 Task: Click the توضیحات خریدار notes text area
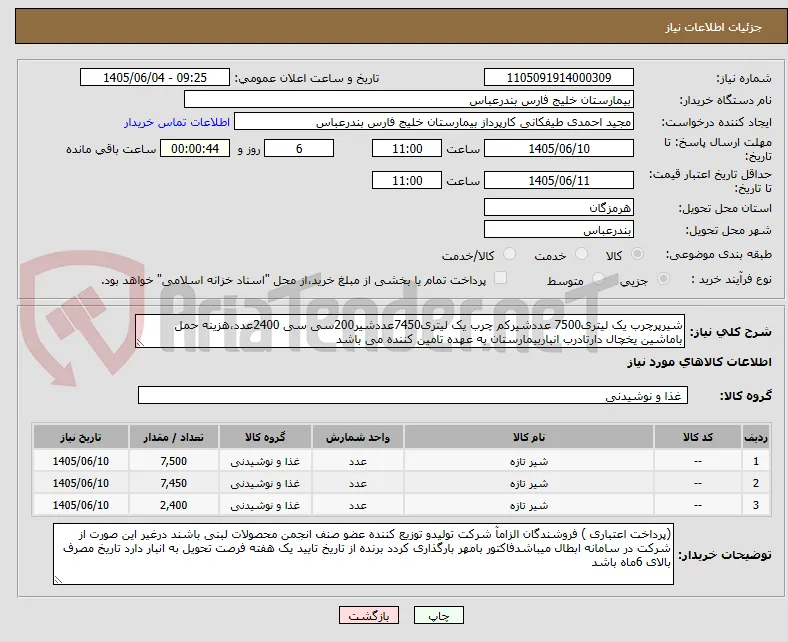click(363, 554)
